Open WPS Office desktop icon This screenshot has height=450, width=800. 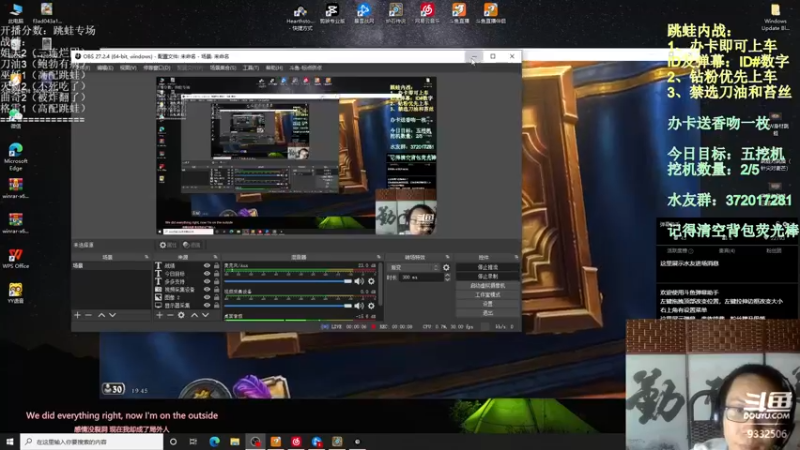[15, 258]
